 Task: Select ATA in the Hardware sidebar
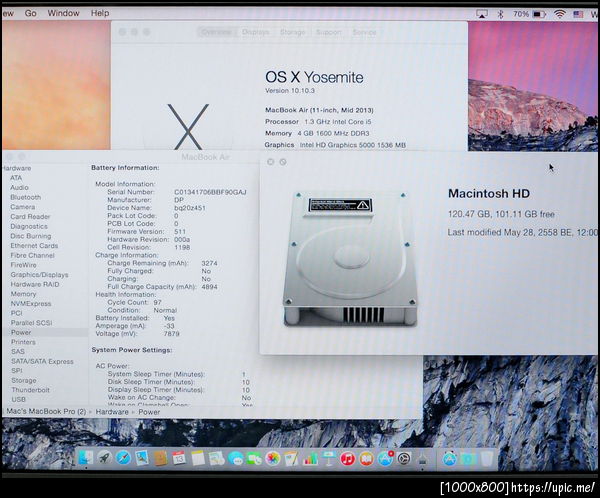[16, 178]
